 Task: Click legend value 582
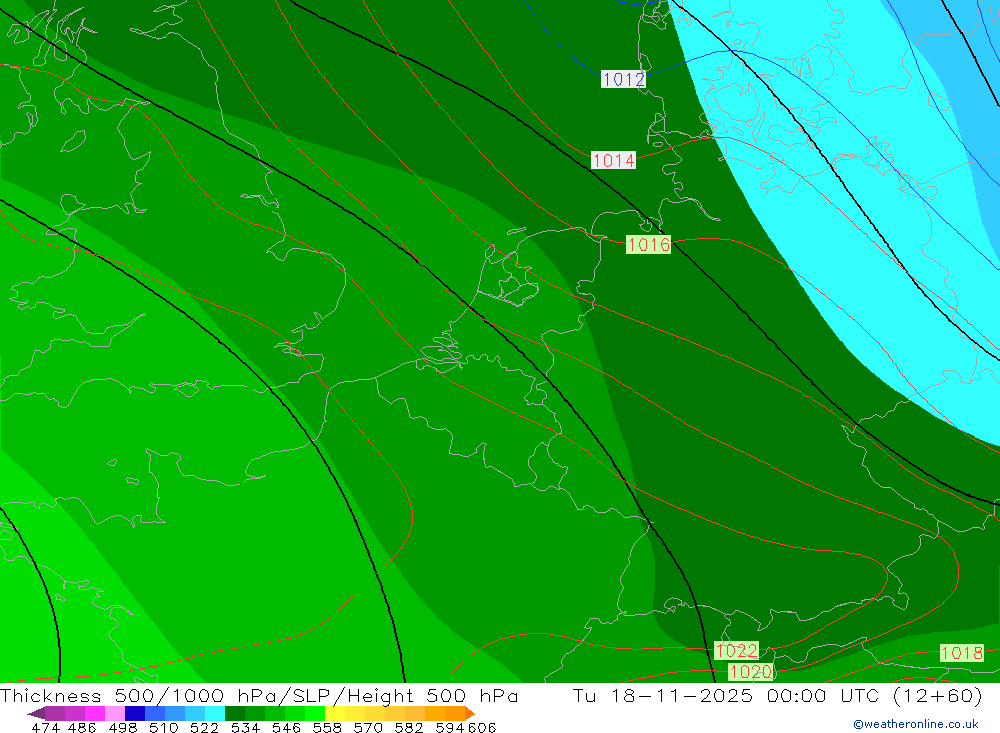tap(409, 727)
